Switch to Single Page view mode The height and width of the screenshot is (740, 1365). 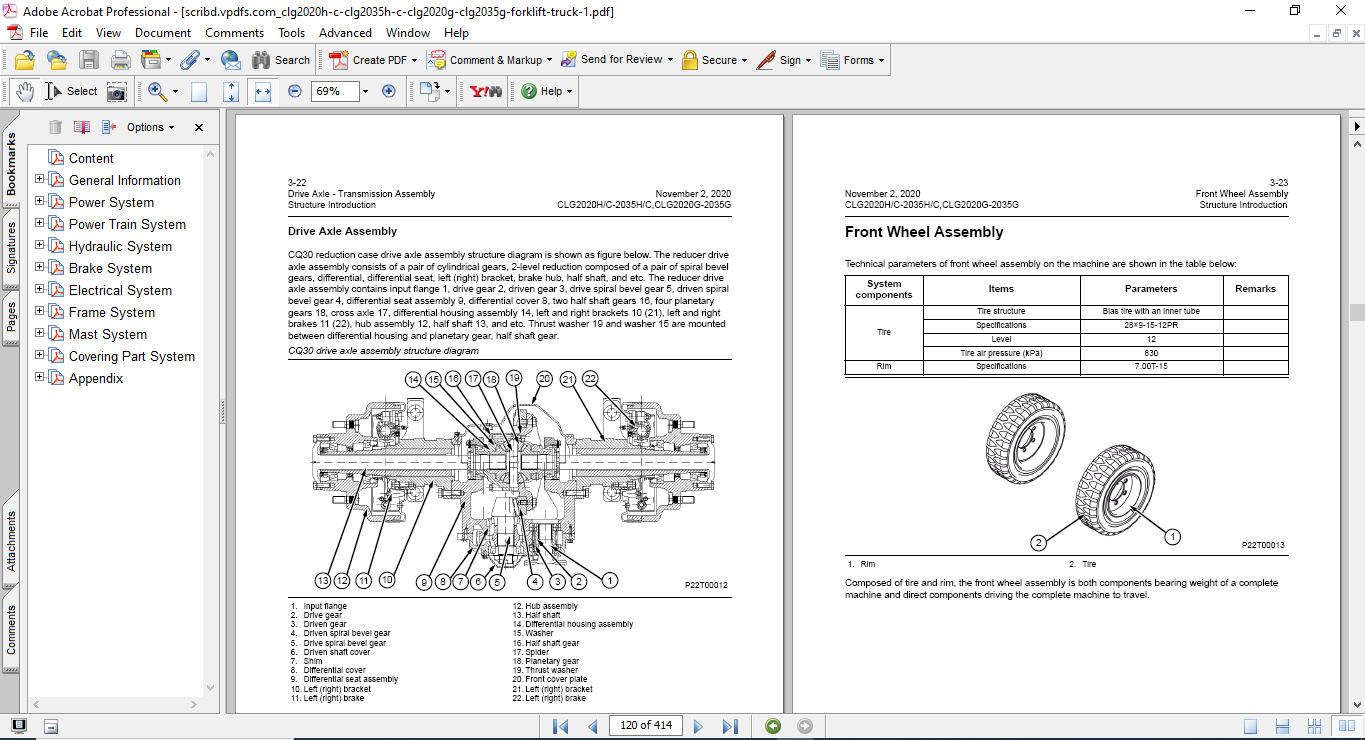[1252, 726]
